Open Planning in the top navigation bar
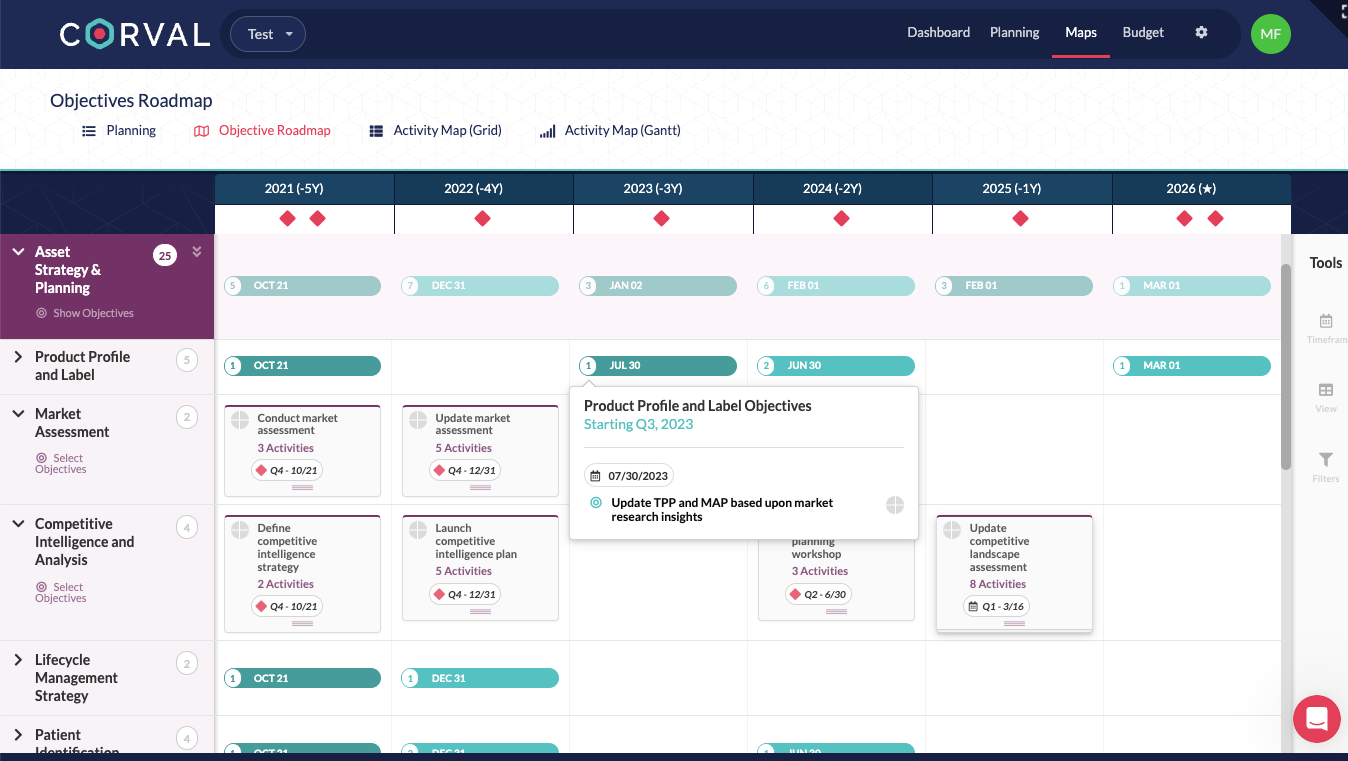Image resolution: width=1348 pixels, height=761 pixels. [1014, 32]
